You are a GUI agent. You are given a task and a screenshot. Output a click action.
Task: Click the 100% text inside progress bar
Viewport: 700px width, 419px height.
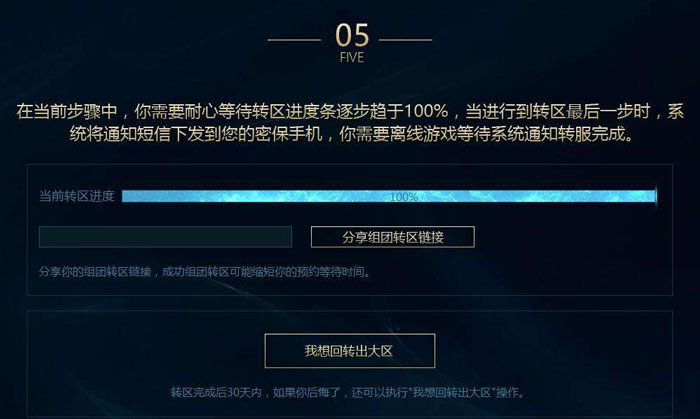pos(404,197)
